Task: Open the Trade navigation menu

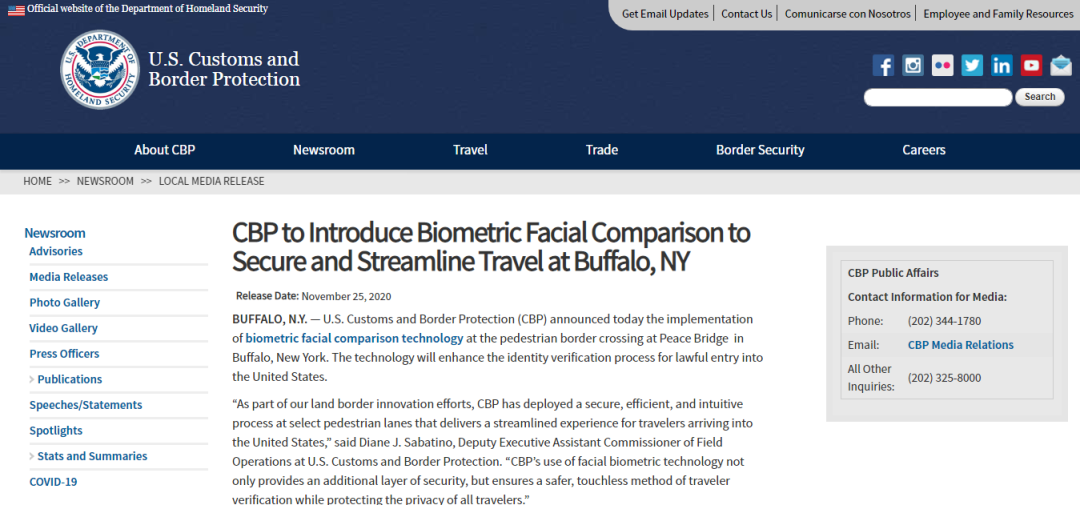Action: (x=602, y=150)
